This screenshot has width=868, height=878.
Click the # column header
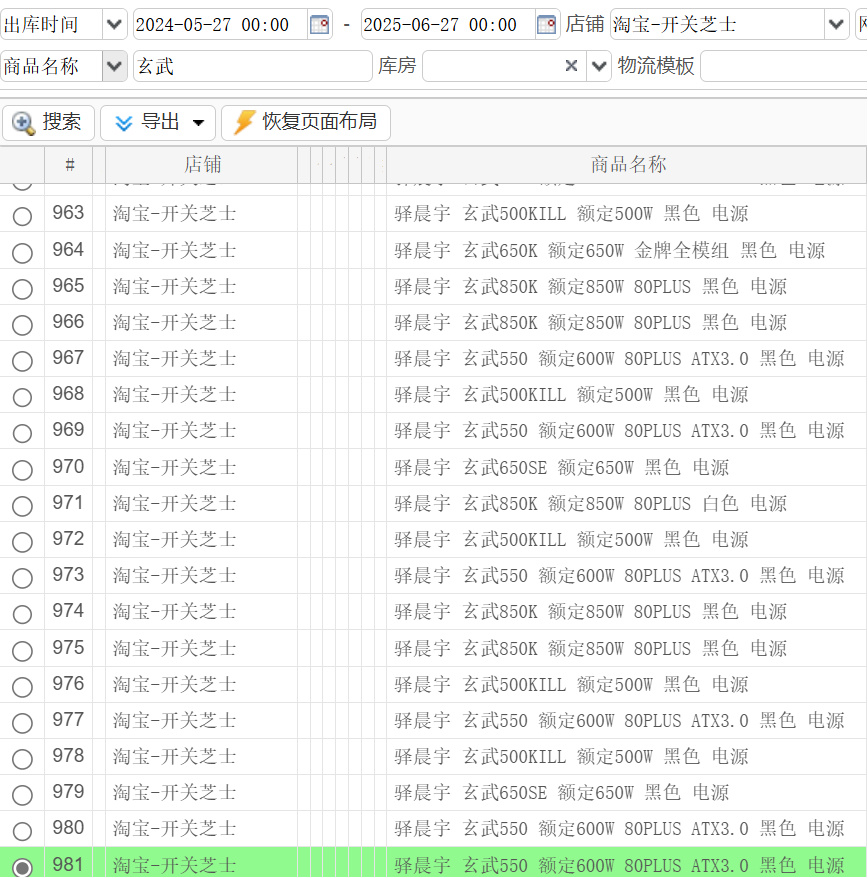(69, 165)
